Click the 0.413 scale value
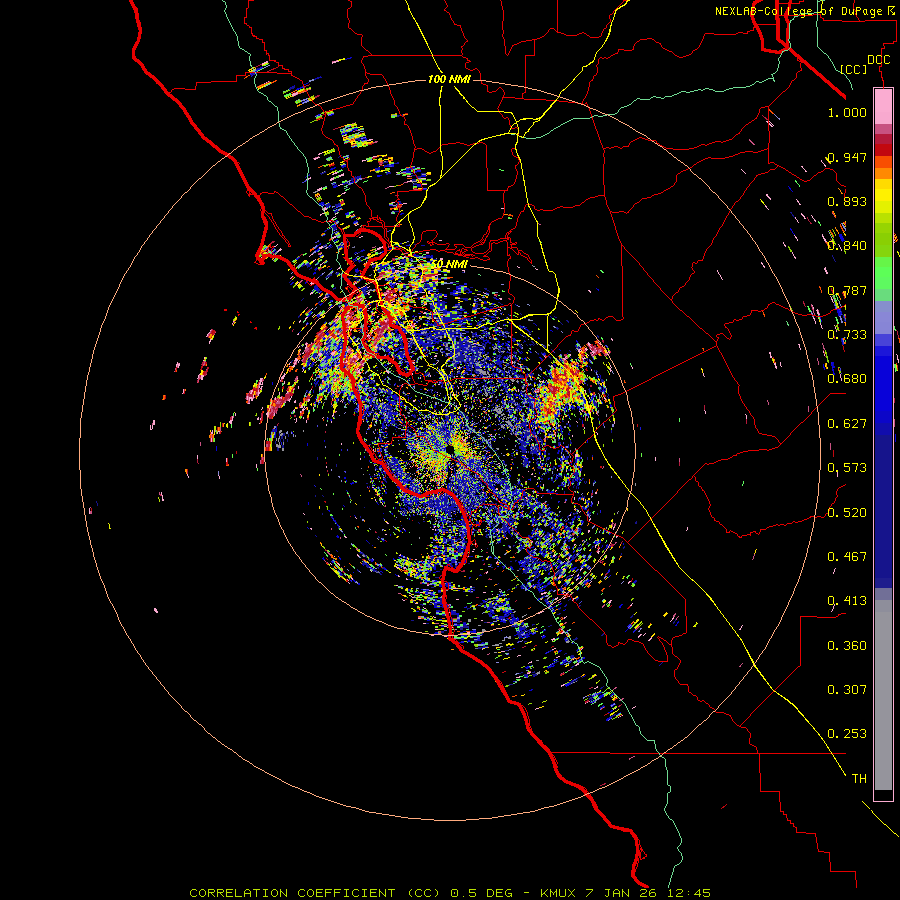Screen dimensions: 900x900 (847, 601)
